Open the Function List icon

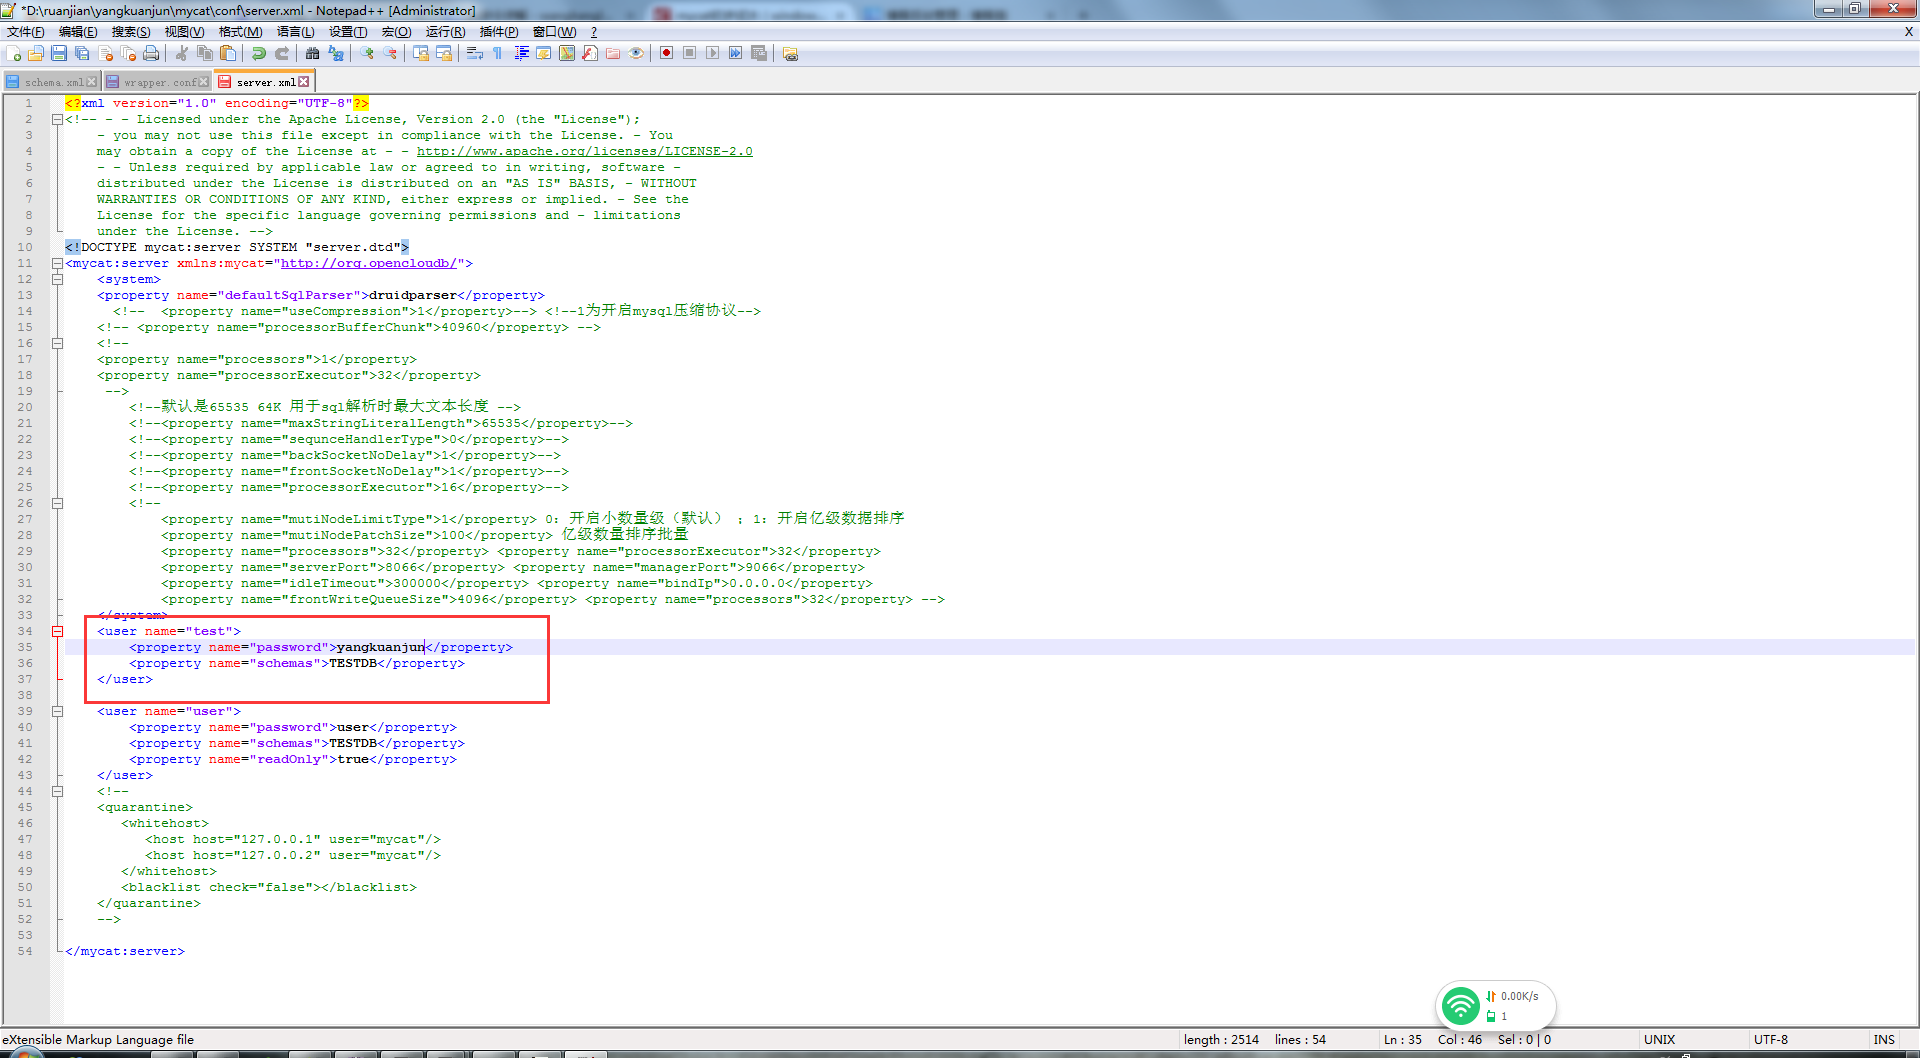590,53
